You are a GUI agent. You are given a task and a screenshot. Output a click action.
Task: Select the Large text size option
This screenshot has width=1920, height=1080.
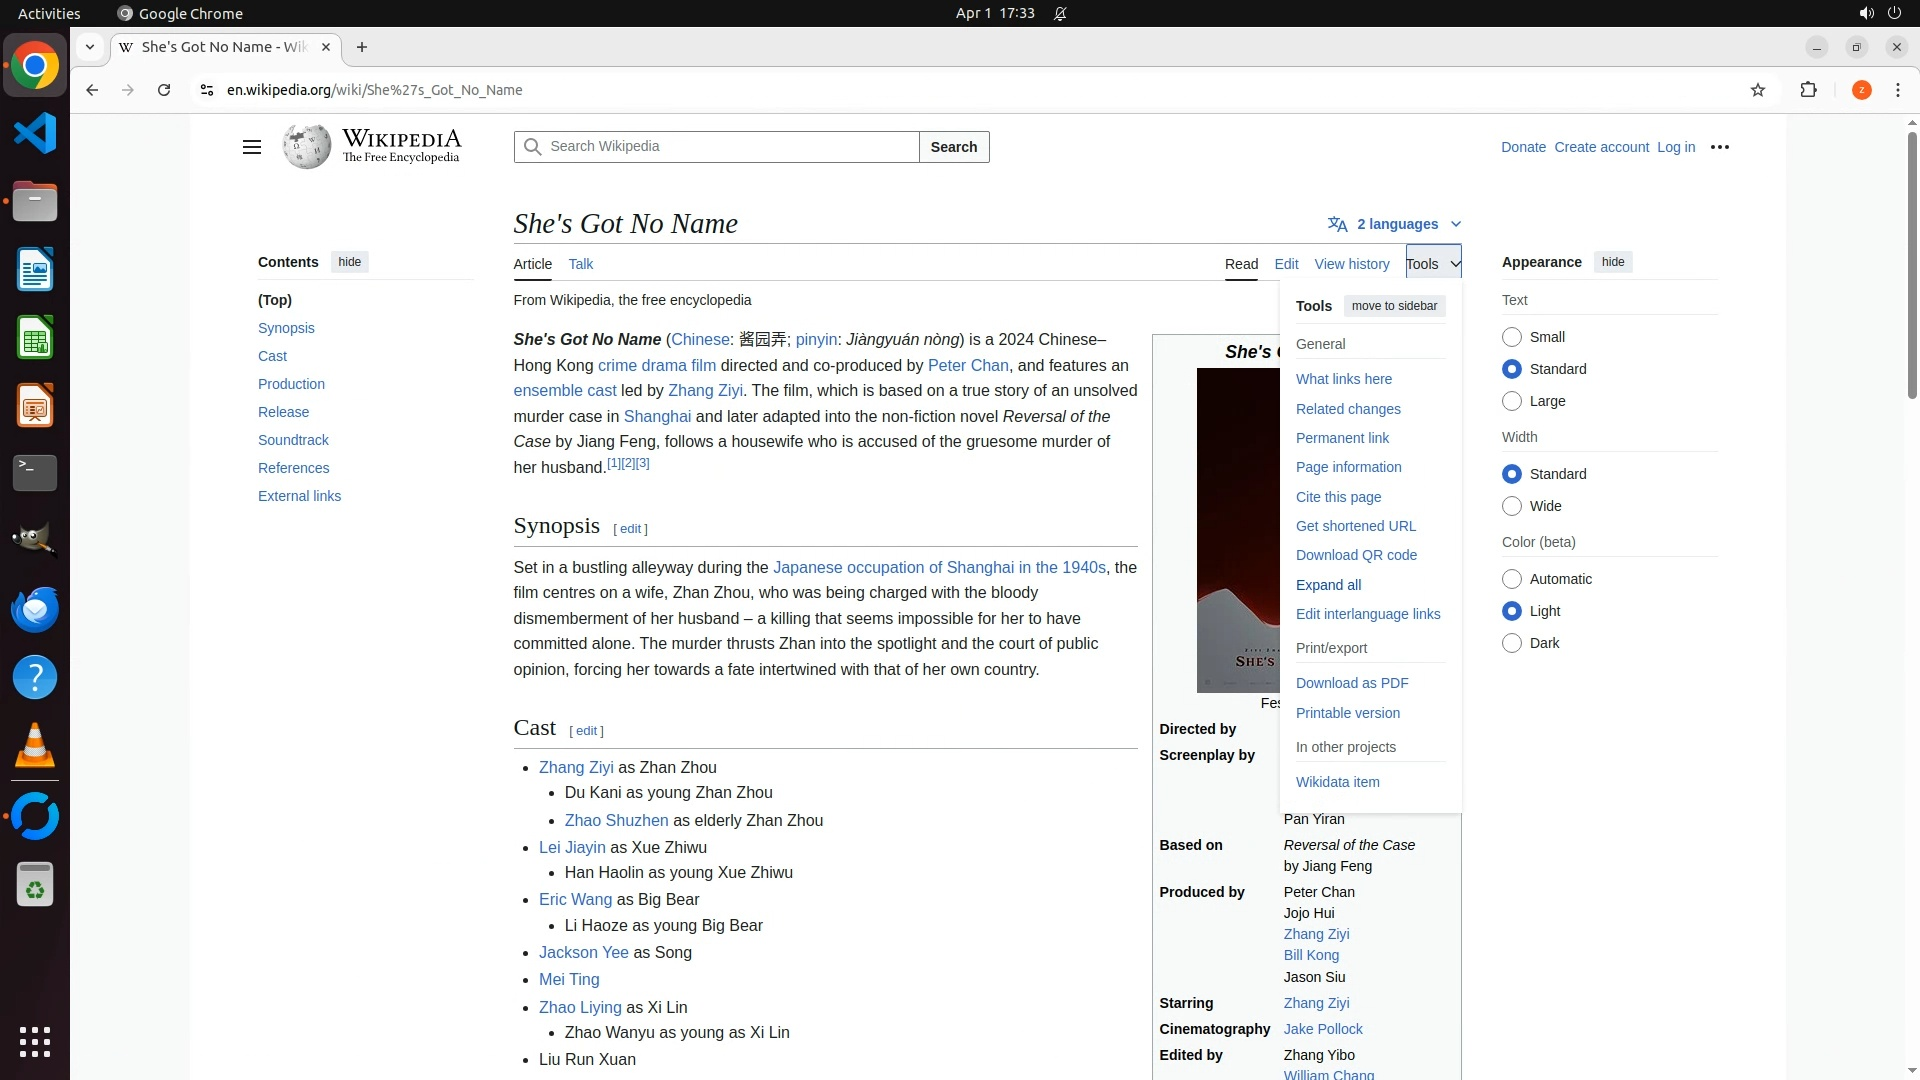click(x=1512, y=401)
